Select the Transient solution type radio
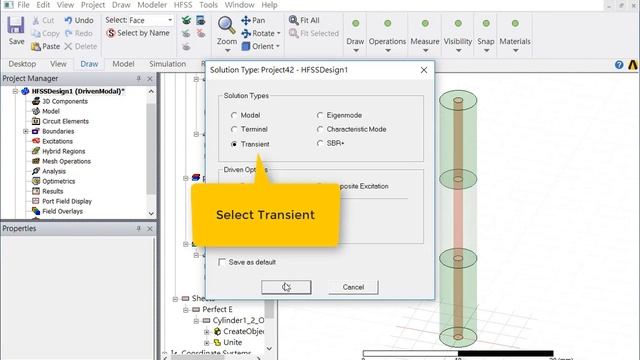The width and height of the screenshot is (640, 360). (234, 144)
